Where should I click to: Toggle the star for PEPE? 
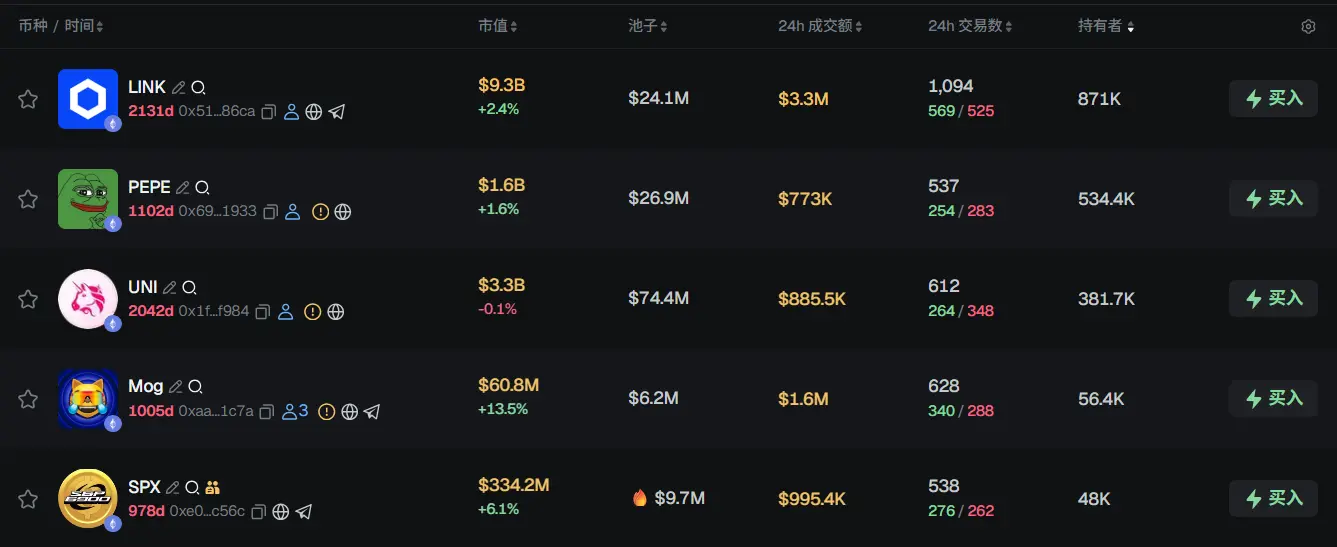[x=28, y=199]
